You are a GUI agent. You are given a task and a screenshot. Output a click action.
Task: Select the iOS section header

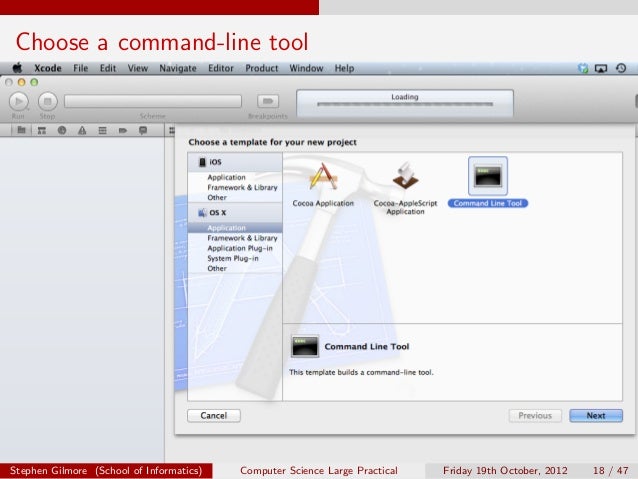[x=235, y=162]
